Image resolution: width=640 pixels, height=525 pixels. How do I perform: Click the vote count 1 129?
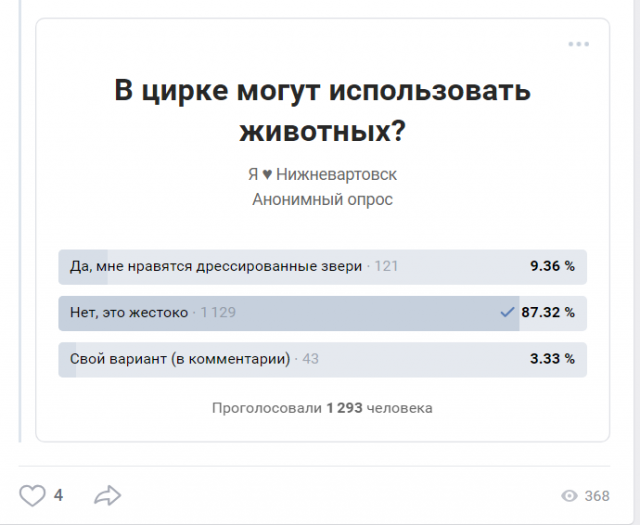click(218, 312)
